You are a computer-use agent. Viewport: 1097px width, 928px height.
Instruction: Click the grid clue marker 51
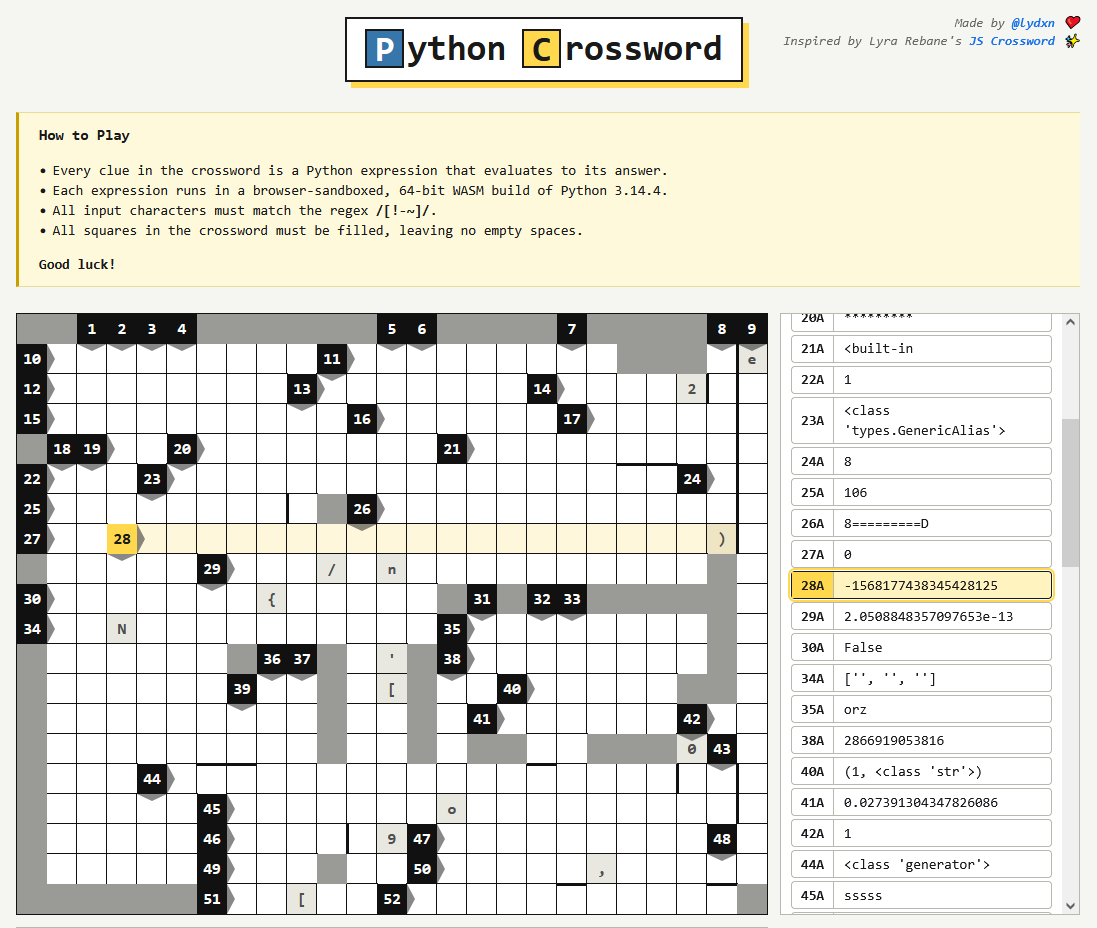point(212,899)
